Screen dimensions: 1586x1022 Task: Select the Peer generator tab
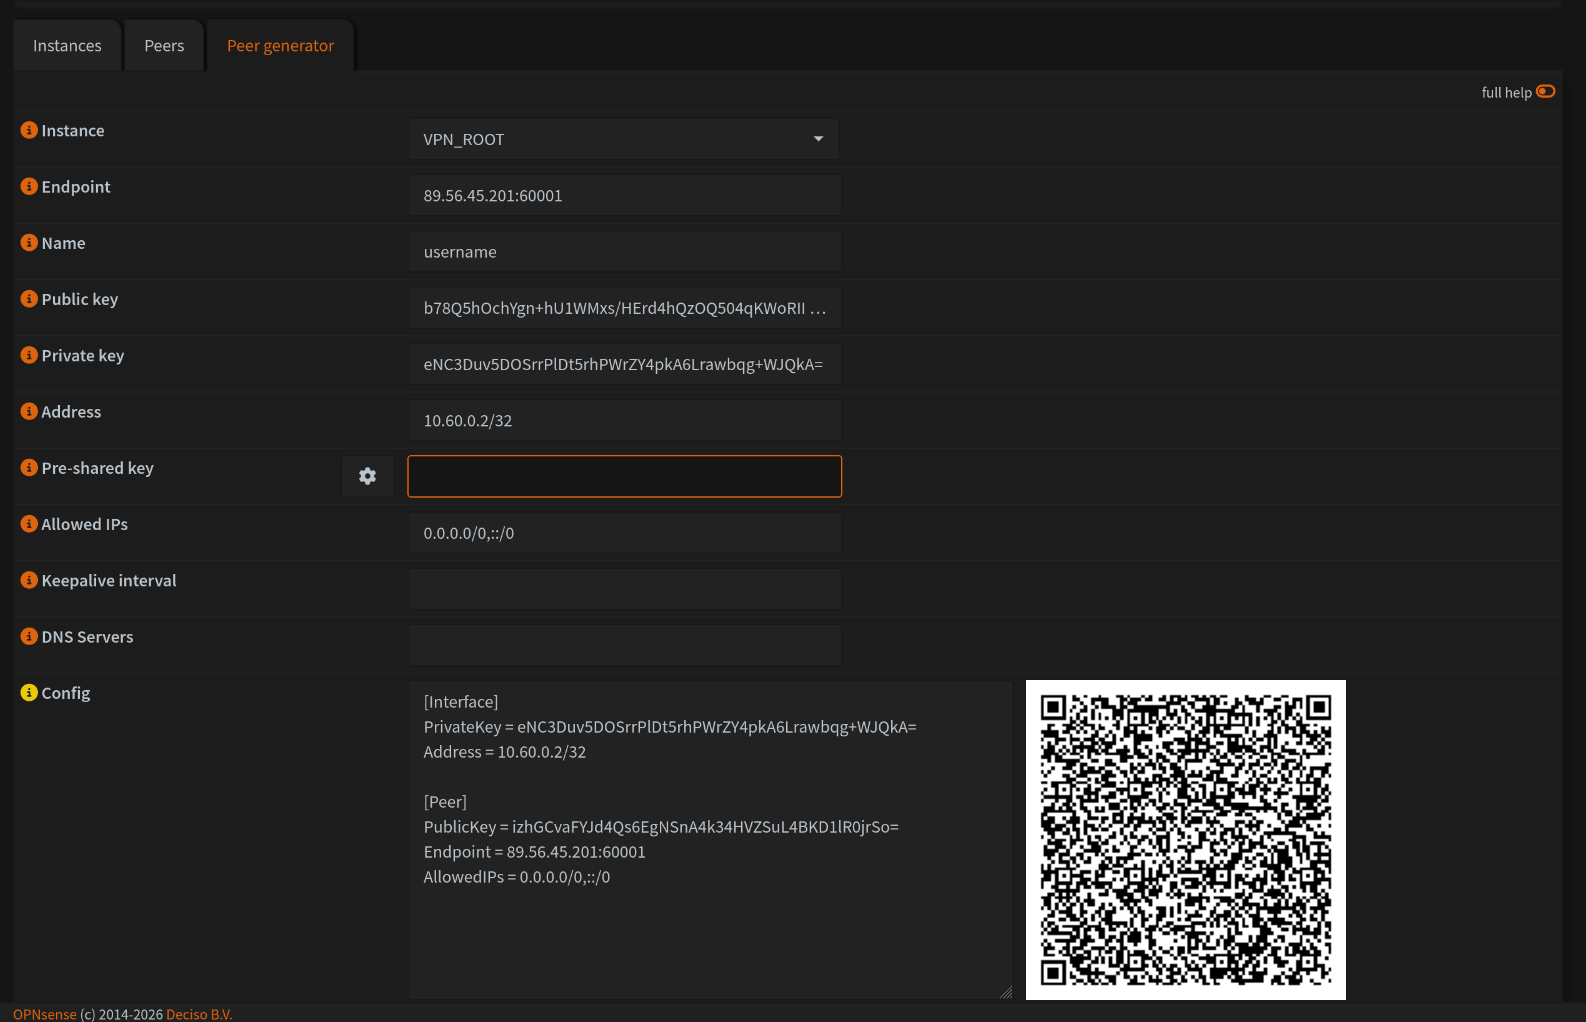click(x=280, y=46)
